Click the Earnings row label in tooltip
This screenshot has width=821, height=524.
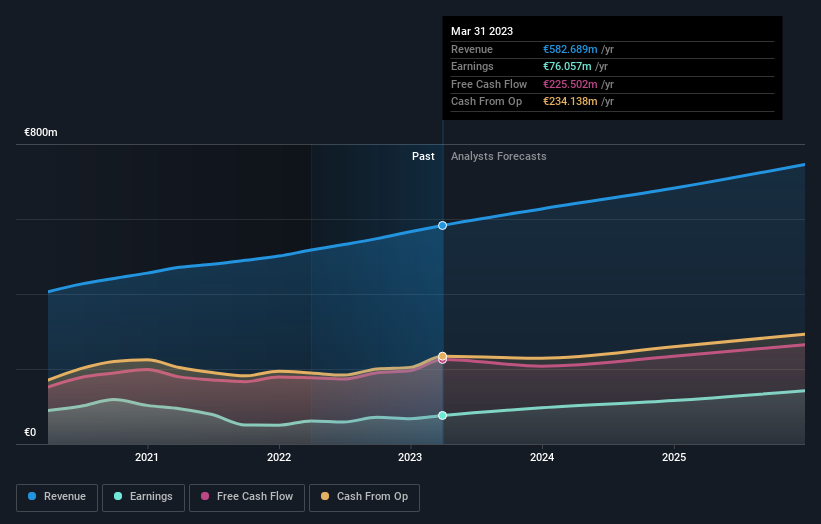point(472,66)
